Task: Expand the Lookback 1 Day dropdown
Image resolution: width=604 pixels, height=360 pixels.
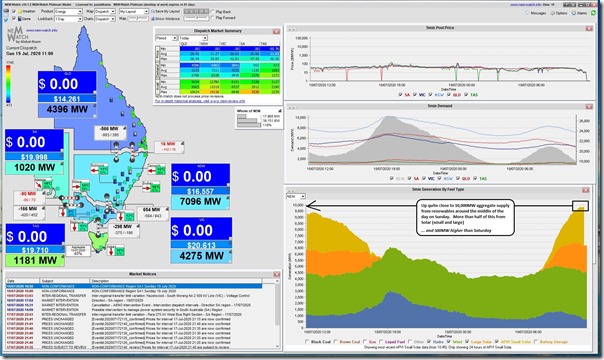Action: coord(69,18)
